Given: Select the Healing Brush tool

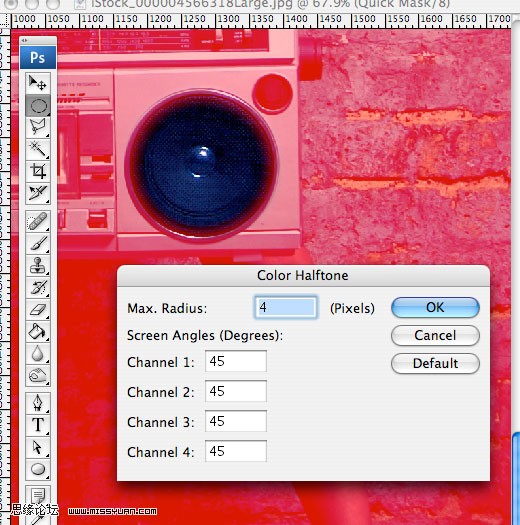Looking at the screenshot, I should (38, 222).
